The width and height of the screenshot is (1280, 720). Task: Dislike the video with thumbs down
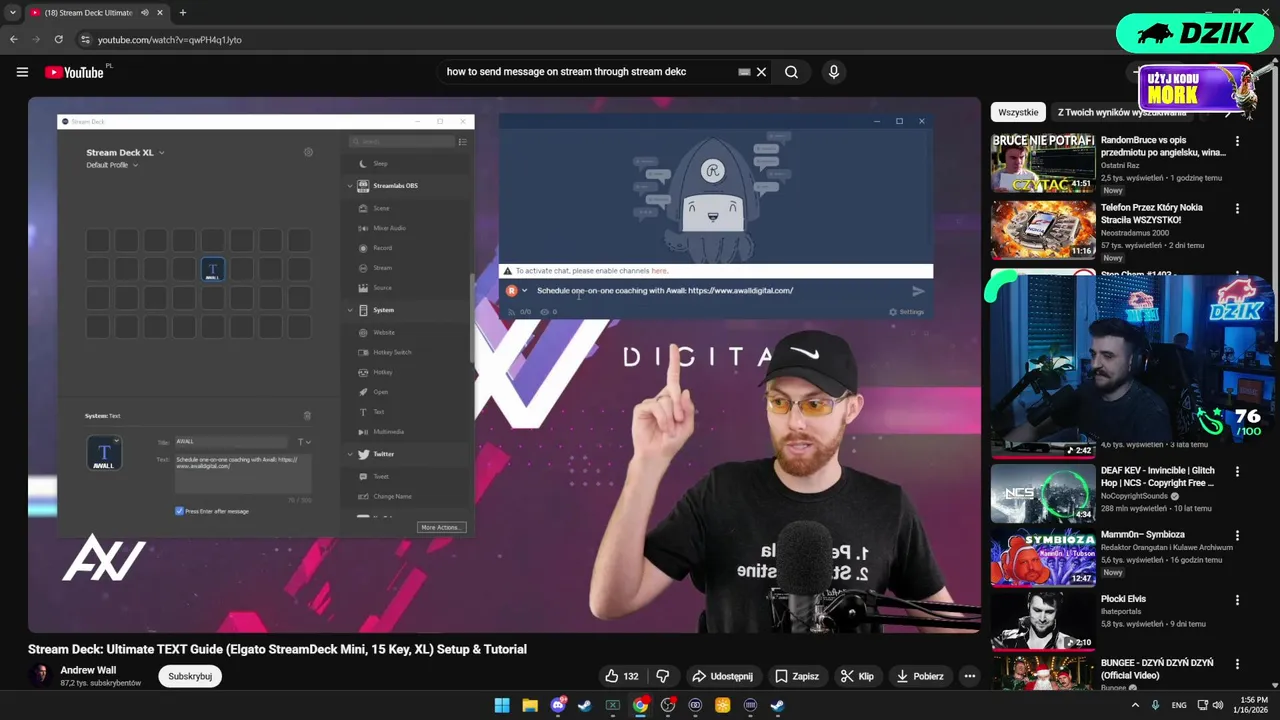coord(662,676)
